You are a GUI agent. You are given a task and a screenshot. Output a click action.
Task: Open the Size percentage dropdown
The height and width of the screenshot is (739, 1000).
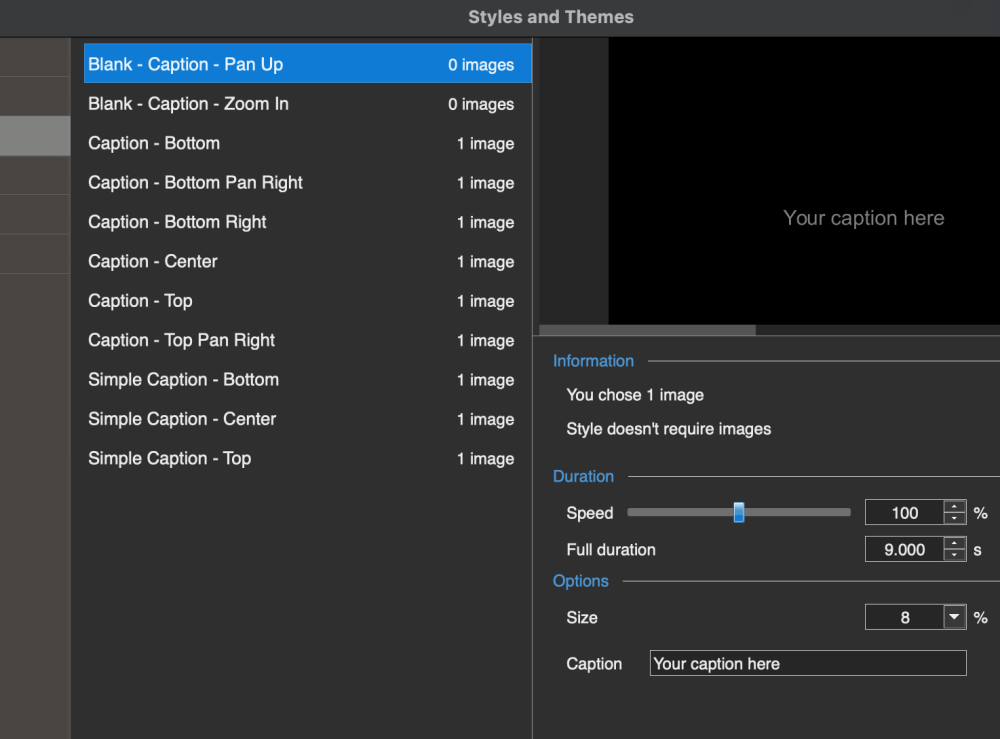click(954, 618)
